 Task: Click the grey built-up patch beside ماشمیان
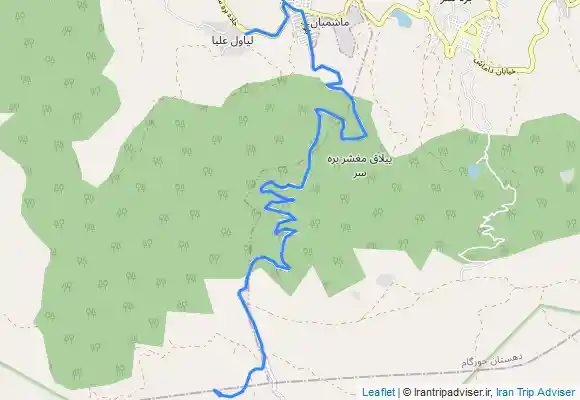(x=345, y=41)
